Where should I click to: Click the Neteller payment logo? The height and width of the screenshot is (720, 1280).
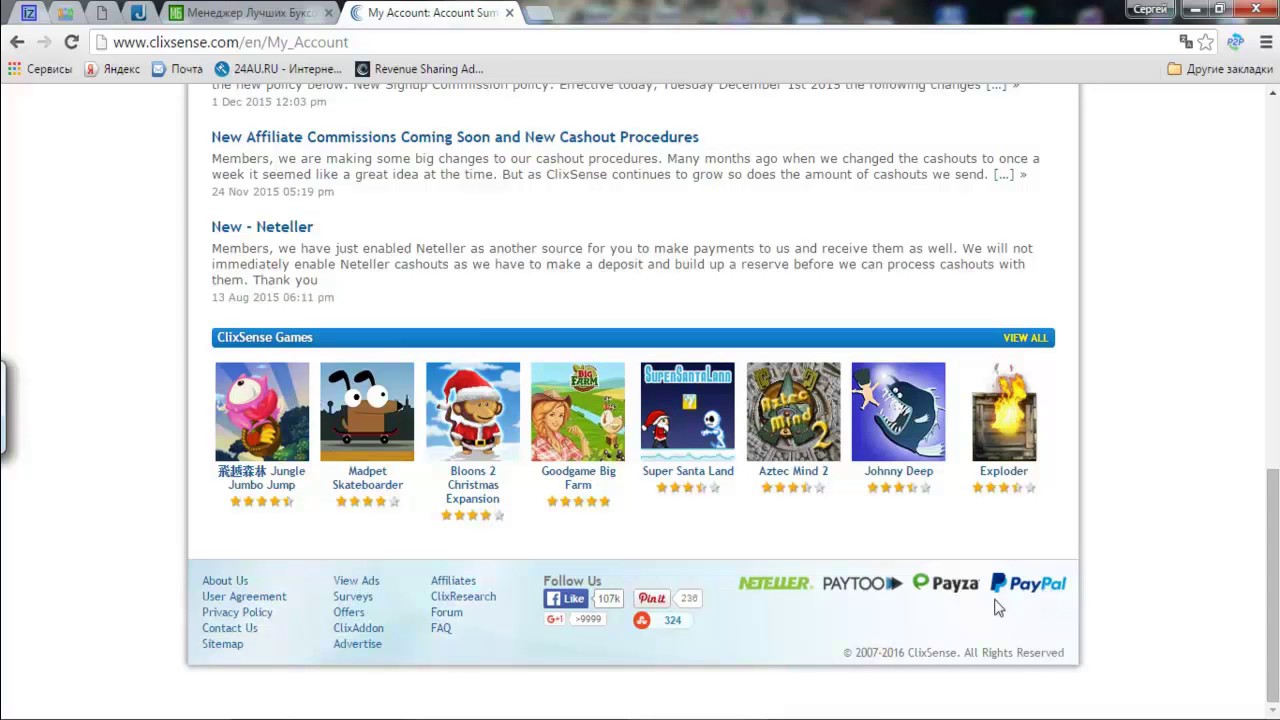775,583
